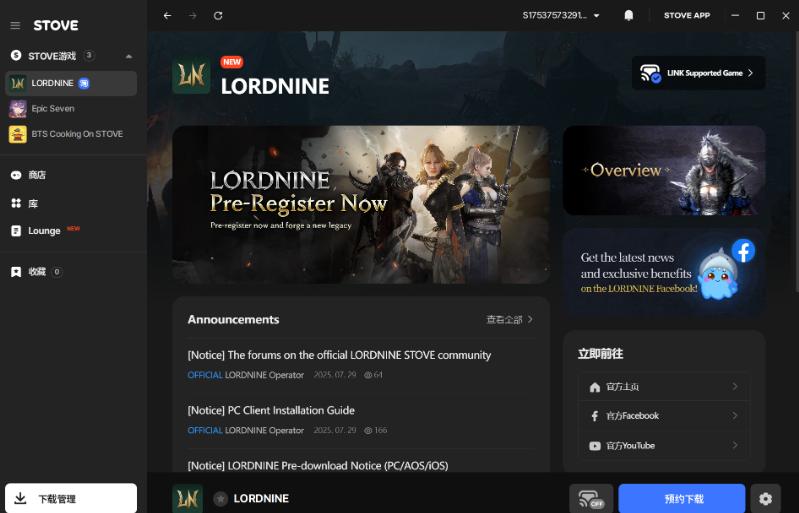Open 官方Facebook link
The width and height of the screenshot is (799, 513).
(664, 416)
